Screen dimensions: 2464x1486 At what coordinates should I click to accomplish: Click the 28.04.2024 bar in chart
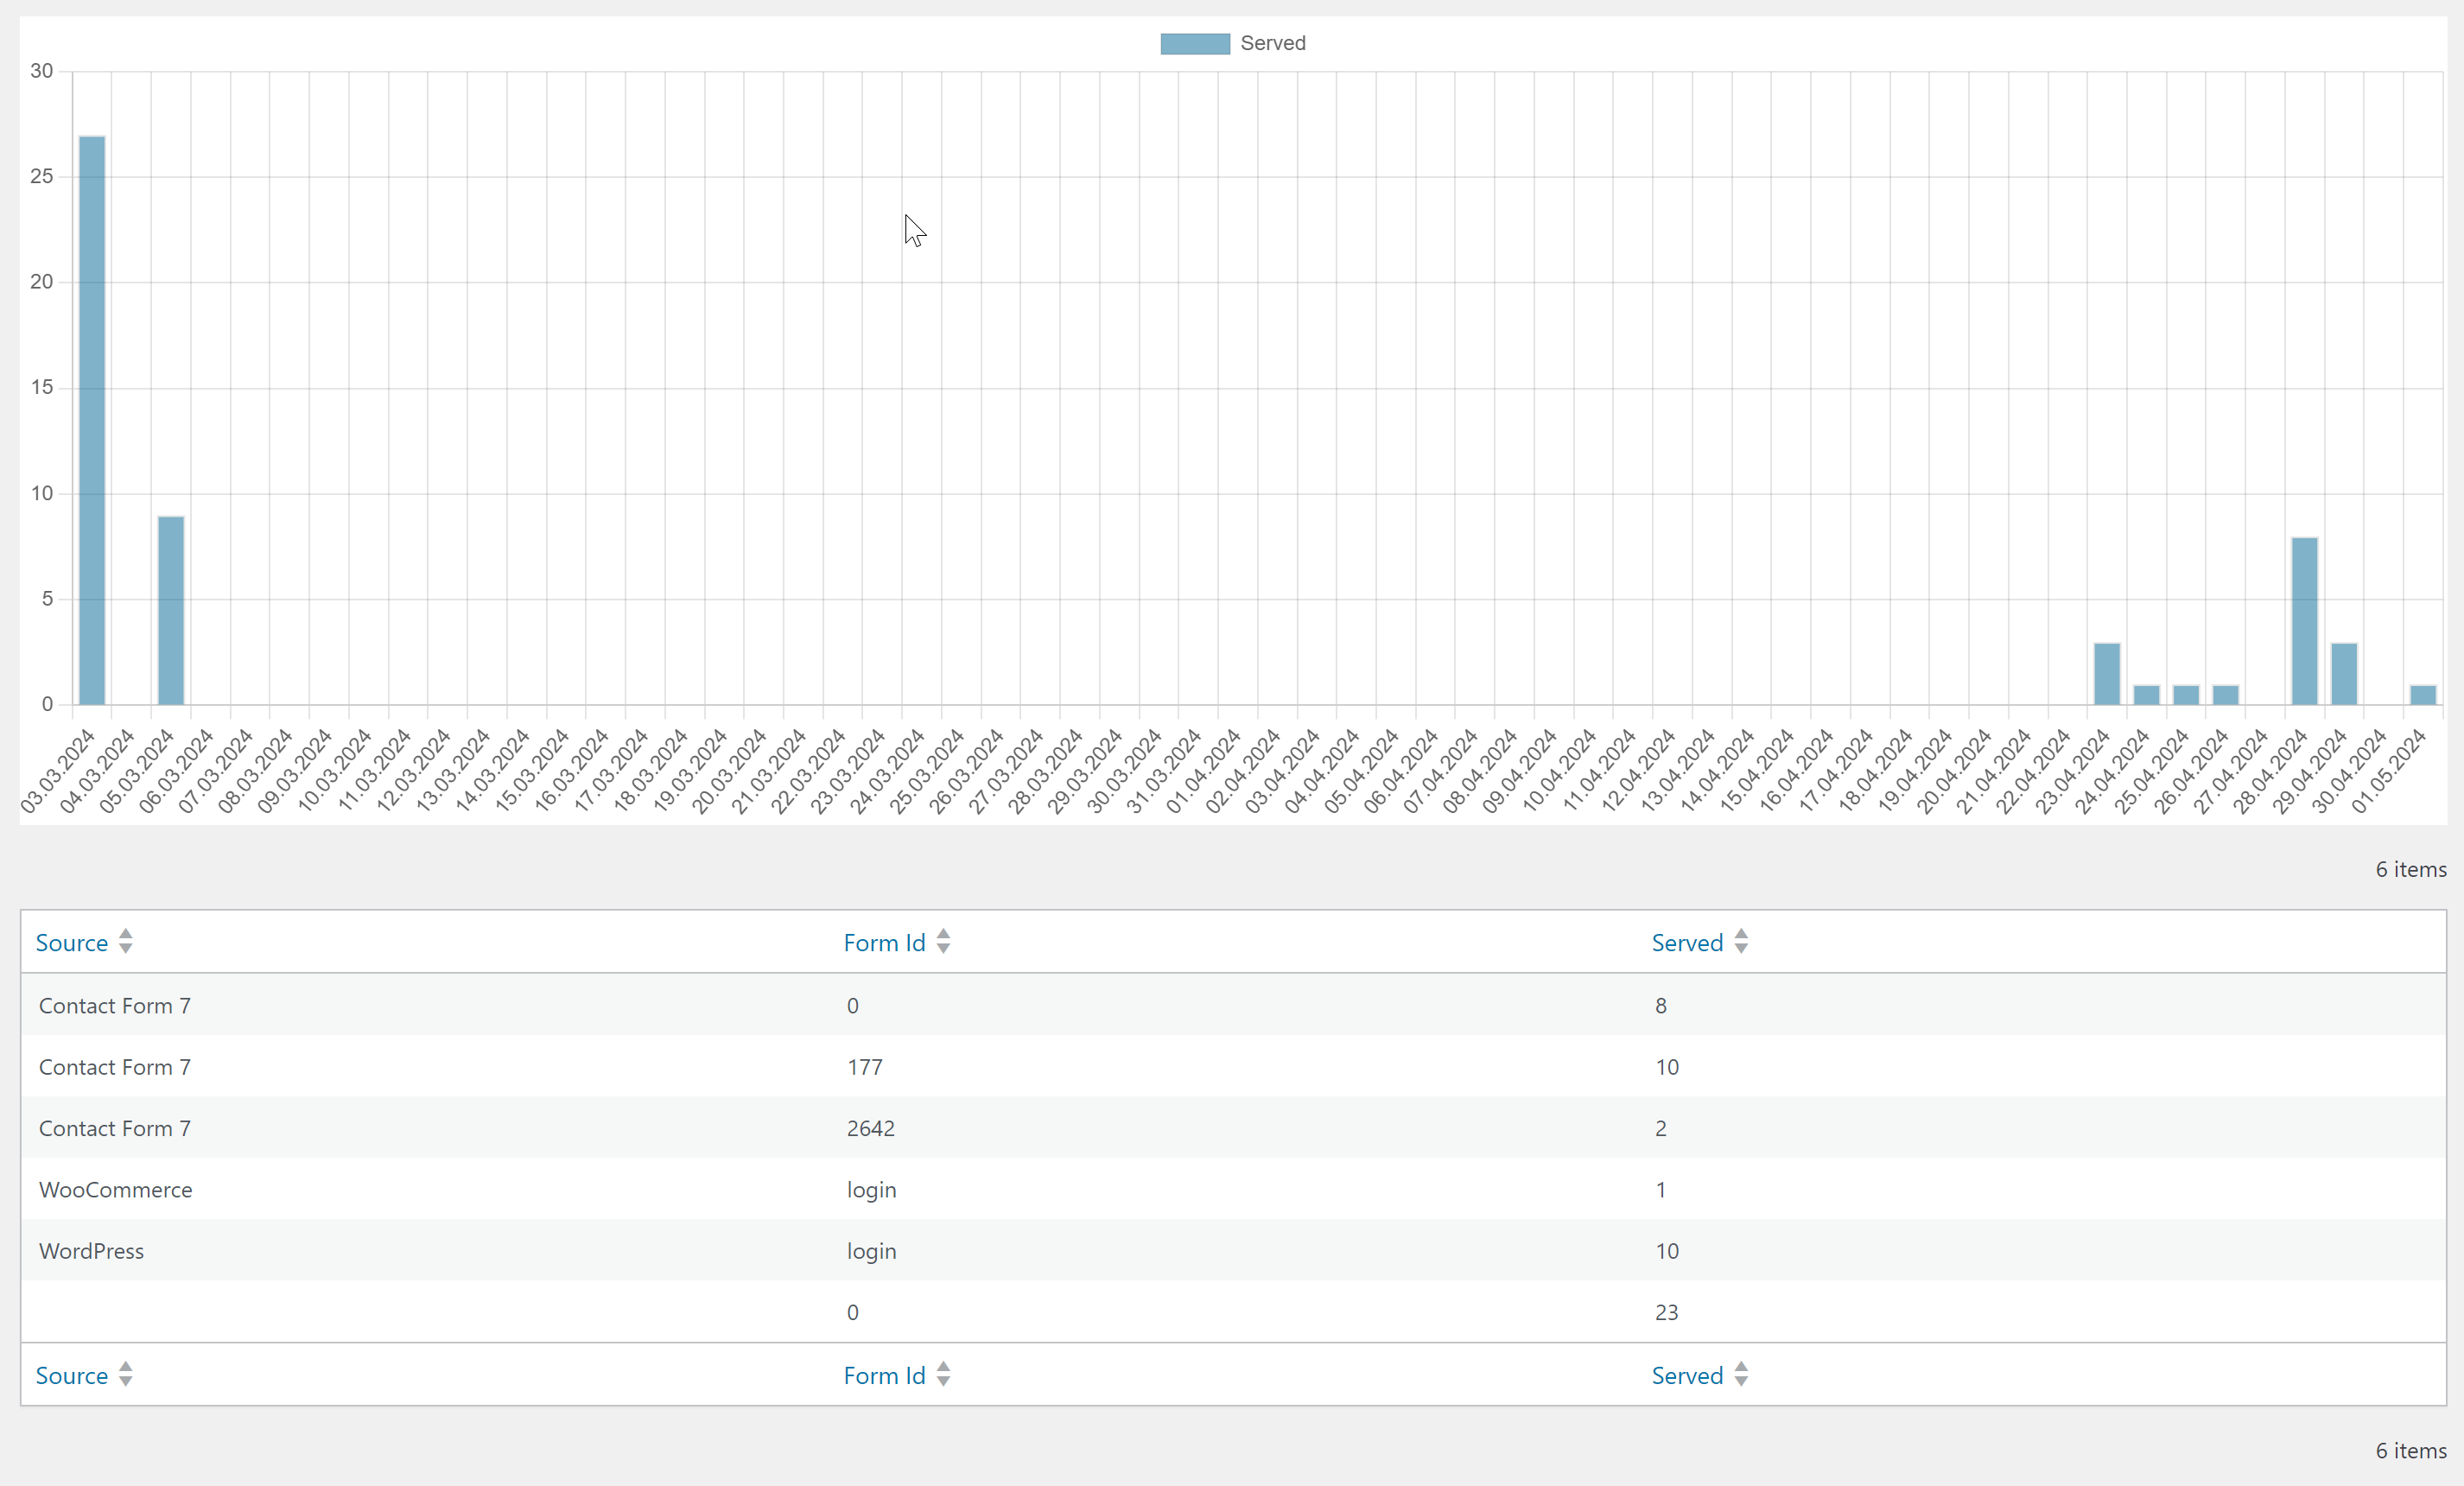click(x=2304, y=620)
